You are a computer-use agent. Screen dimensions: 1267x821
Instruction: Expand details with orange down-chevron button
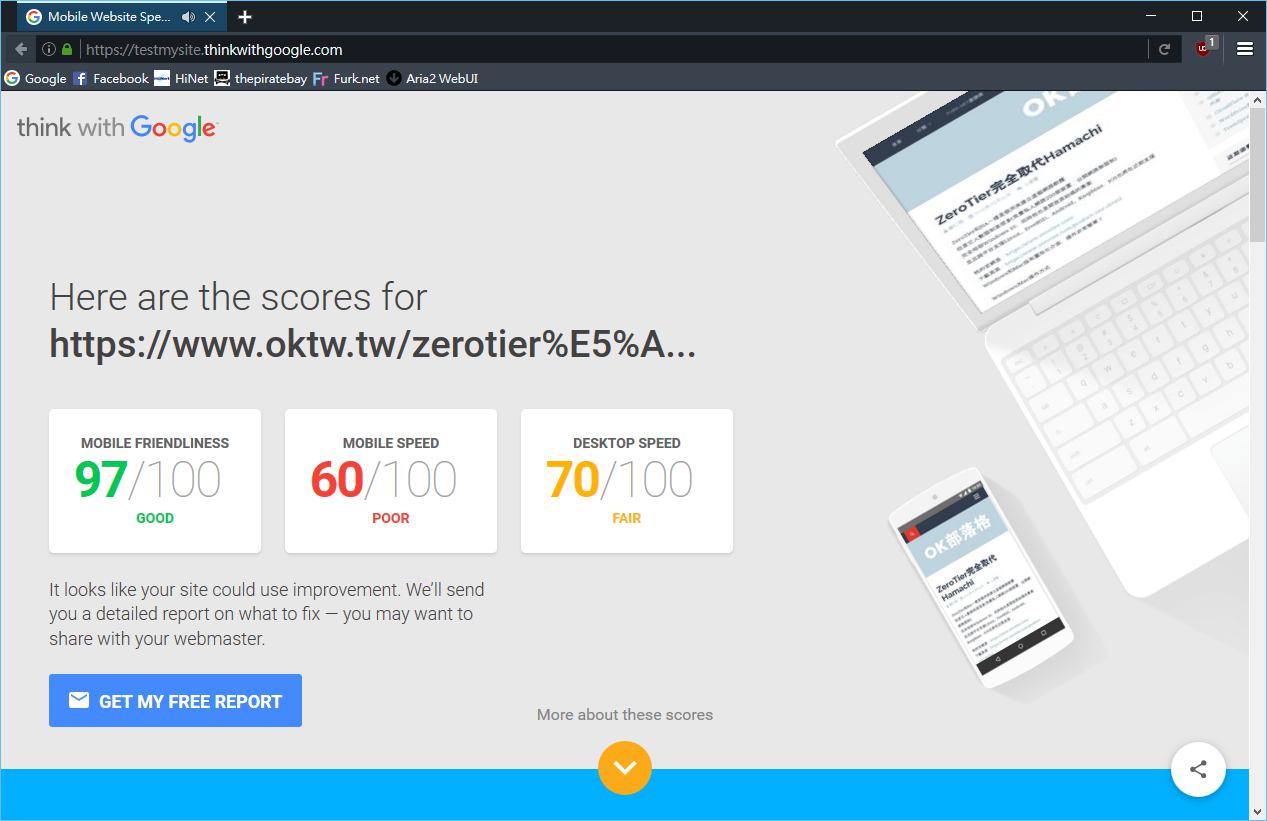pyautogui.click(x=625, y=768)
